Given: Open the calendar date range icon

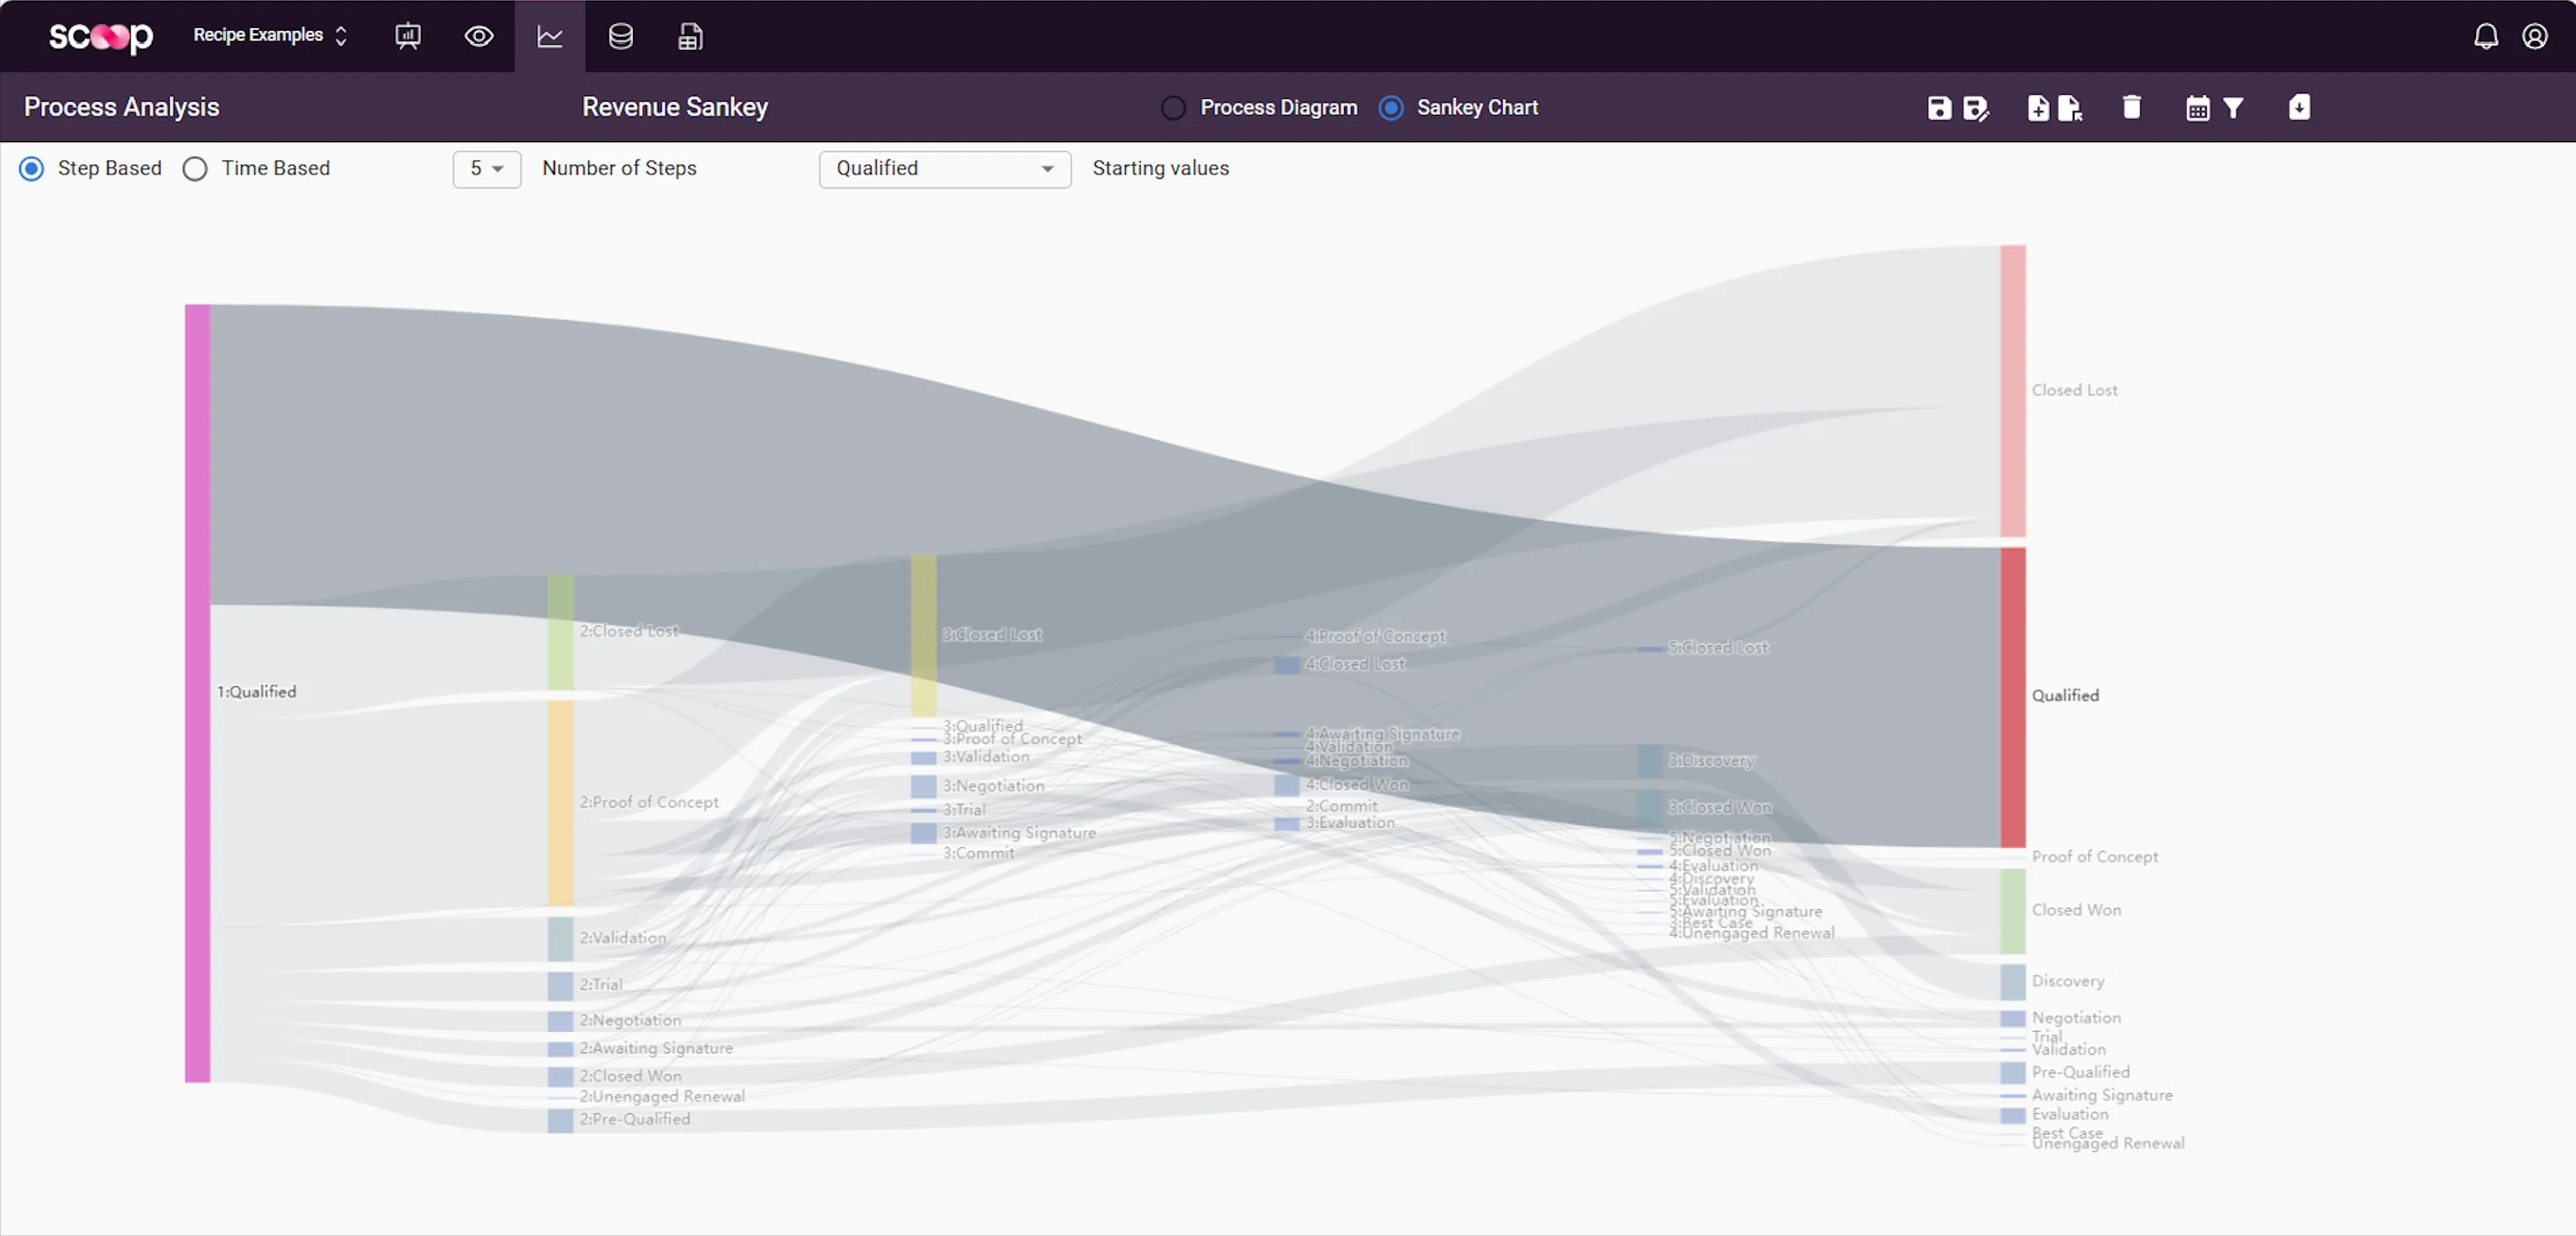Looking at the screenshot, I should (2197, 108).
